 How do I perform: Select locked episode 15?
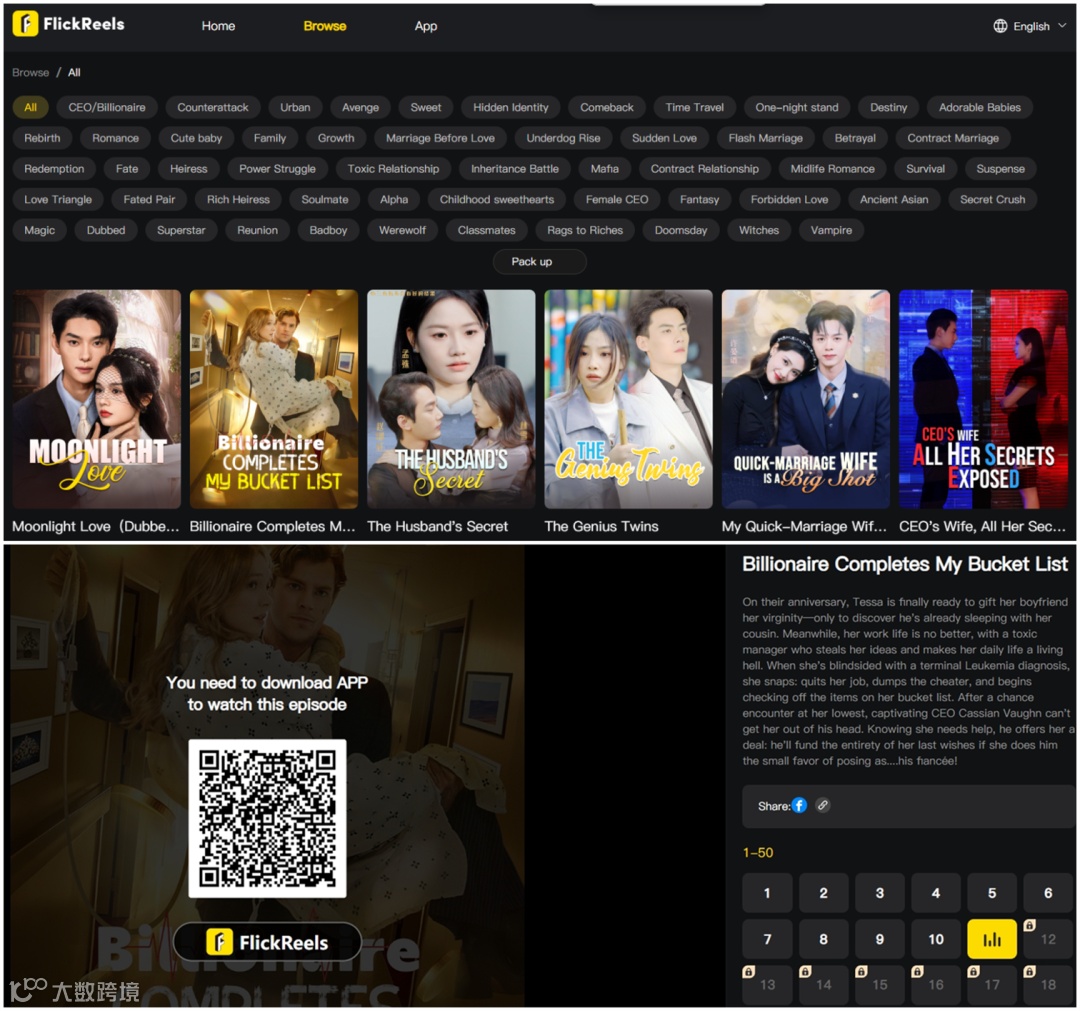tap(880, 985)
